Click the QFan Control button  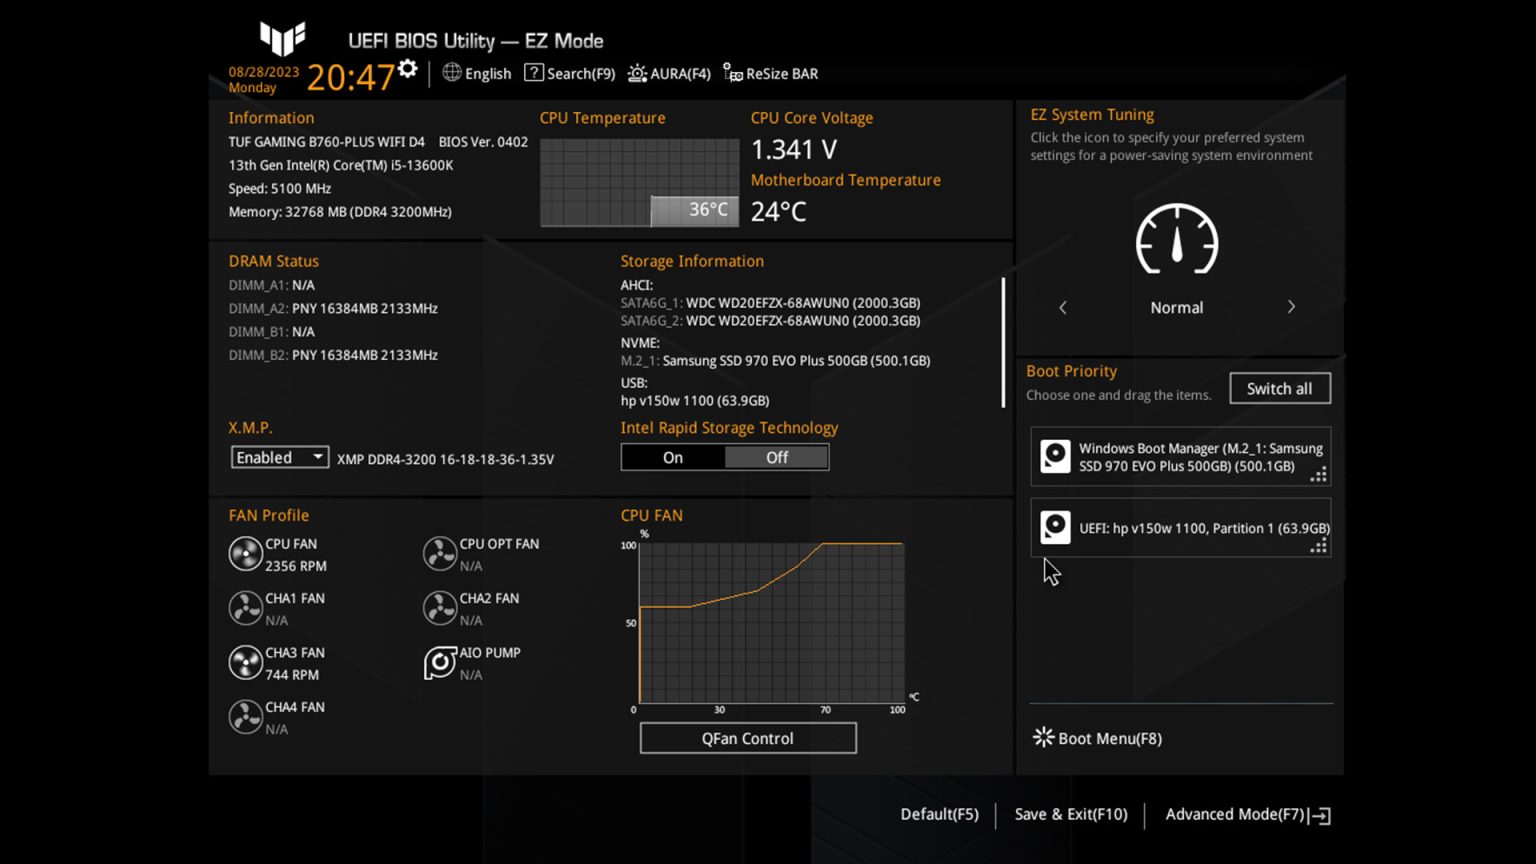(x=748, y=738)
